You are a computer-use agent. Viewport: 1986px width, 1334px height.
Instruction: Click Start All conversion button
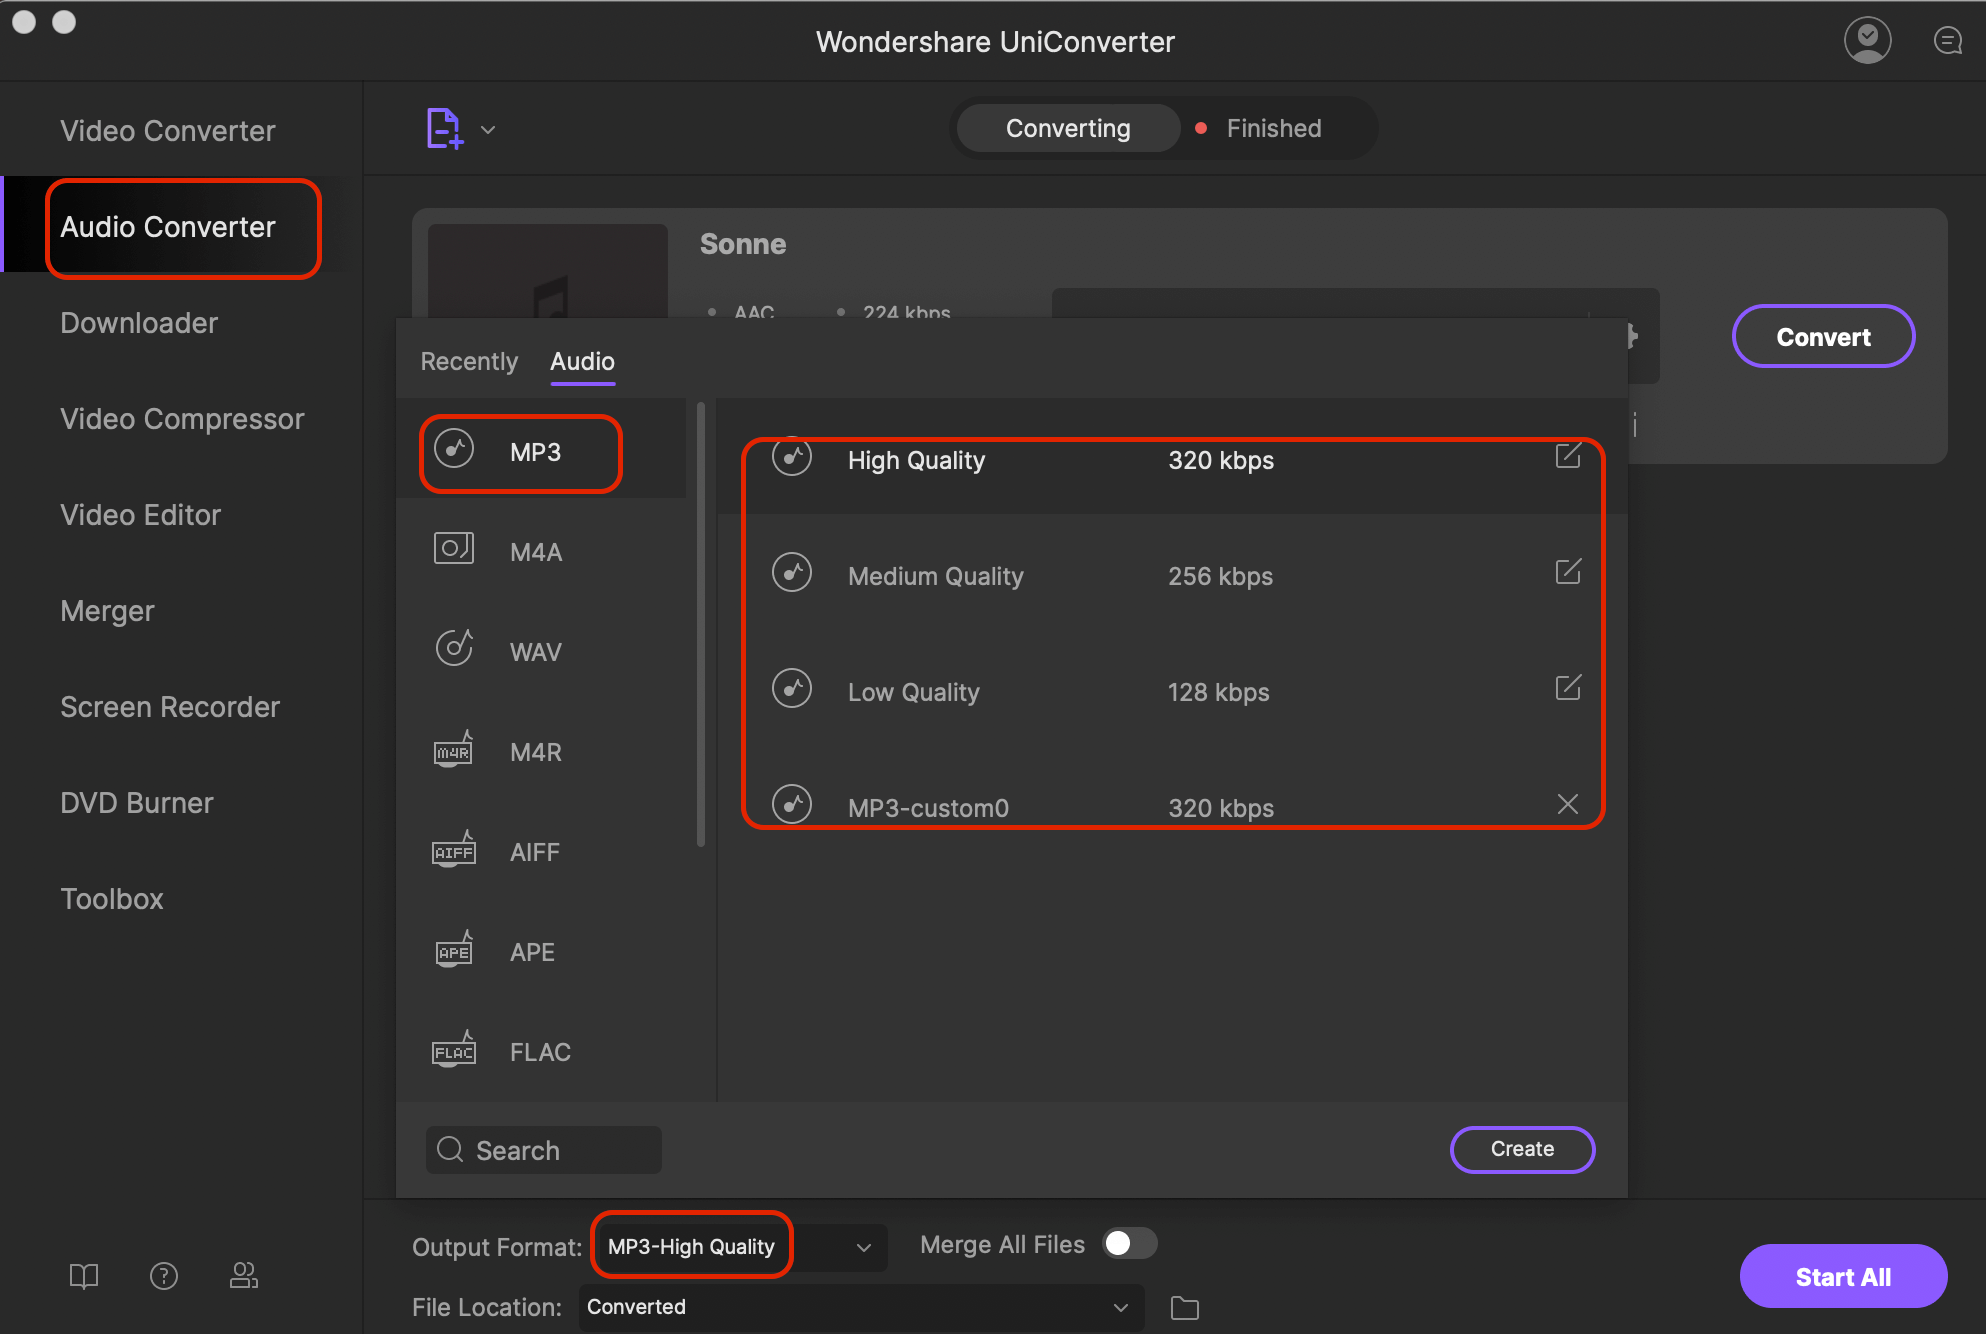click(1843, 1274)
